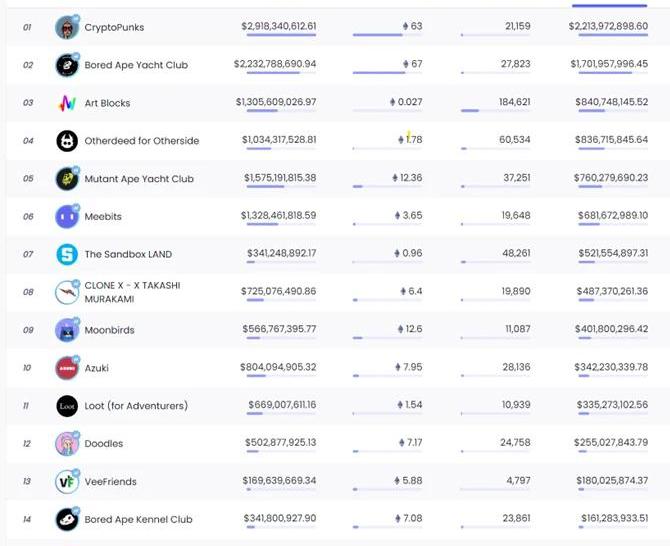This screenshot has width=670, height=546.
Task: Select Art Blocks total $840,748,145.52
Action: (612, 102)
